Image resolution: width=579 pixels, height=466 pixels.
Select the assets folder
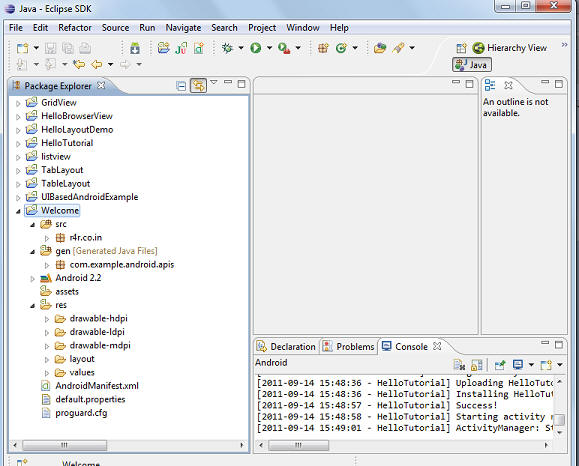click(x=67, y=292)
